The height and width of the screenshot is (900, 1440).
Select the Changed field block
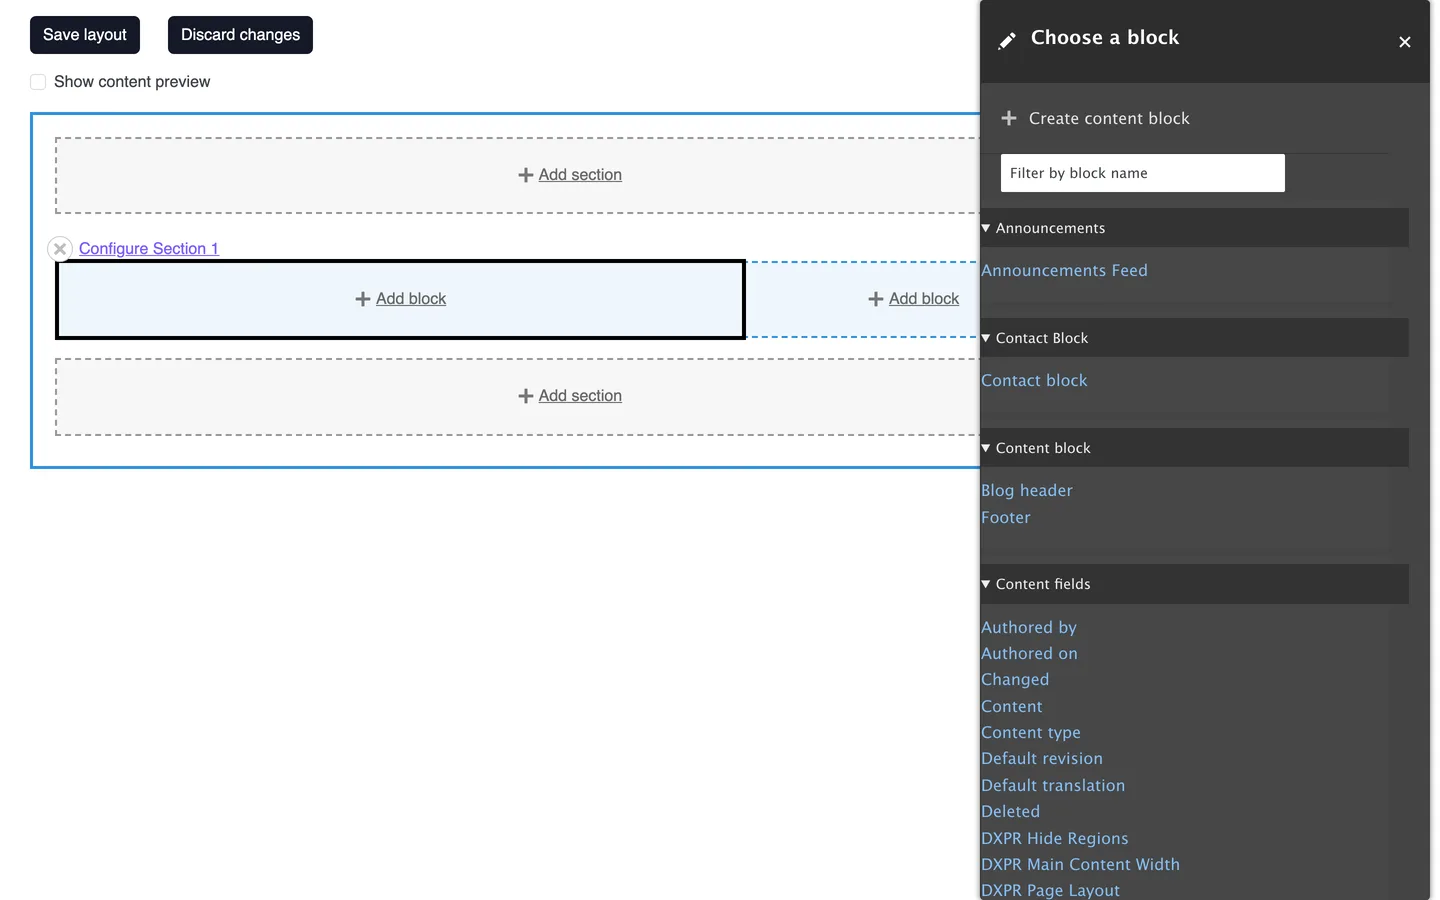coord(1015,679)
